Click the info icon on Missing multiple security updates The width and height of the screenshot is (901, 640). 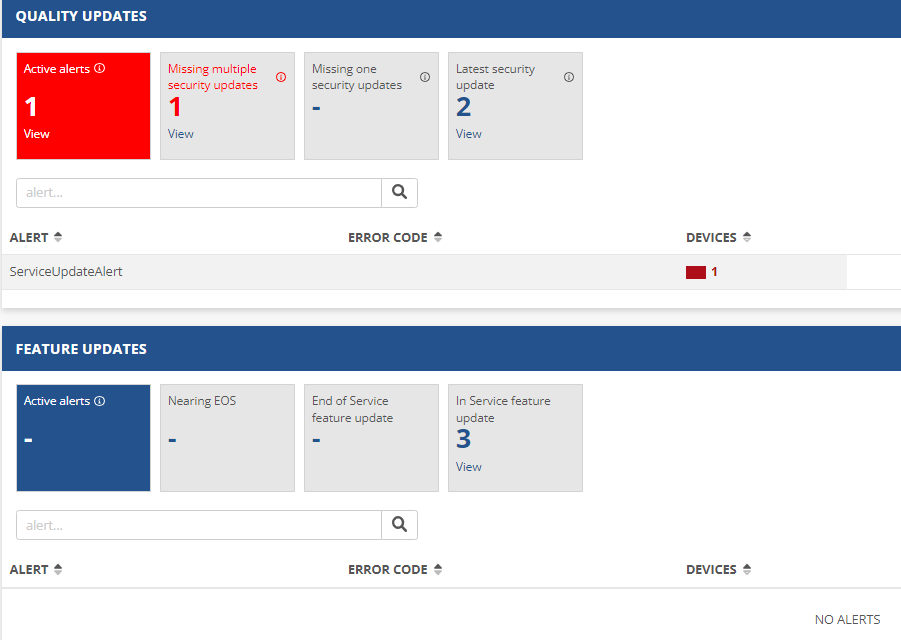point(281,75)
